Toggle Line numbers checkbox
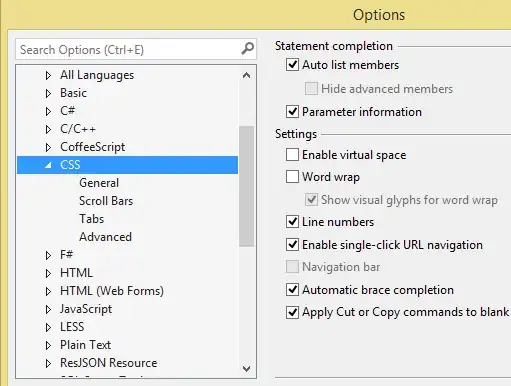Viewport: 511px width, 386px height. [x=292, y=222]
